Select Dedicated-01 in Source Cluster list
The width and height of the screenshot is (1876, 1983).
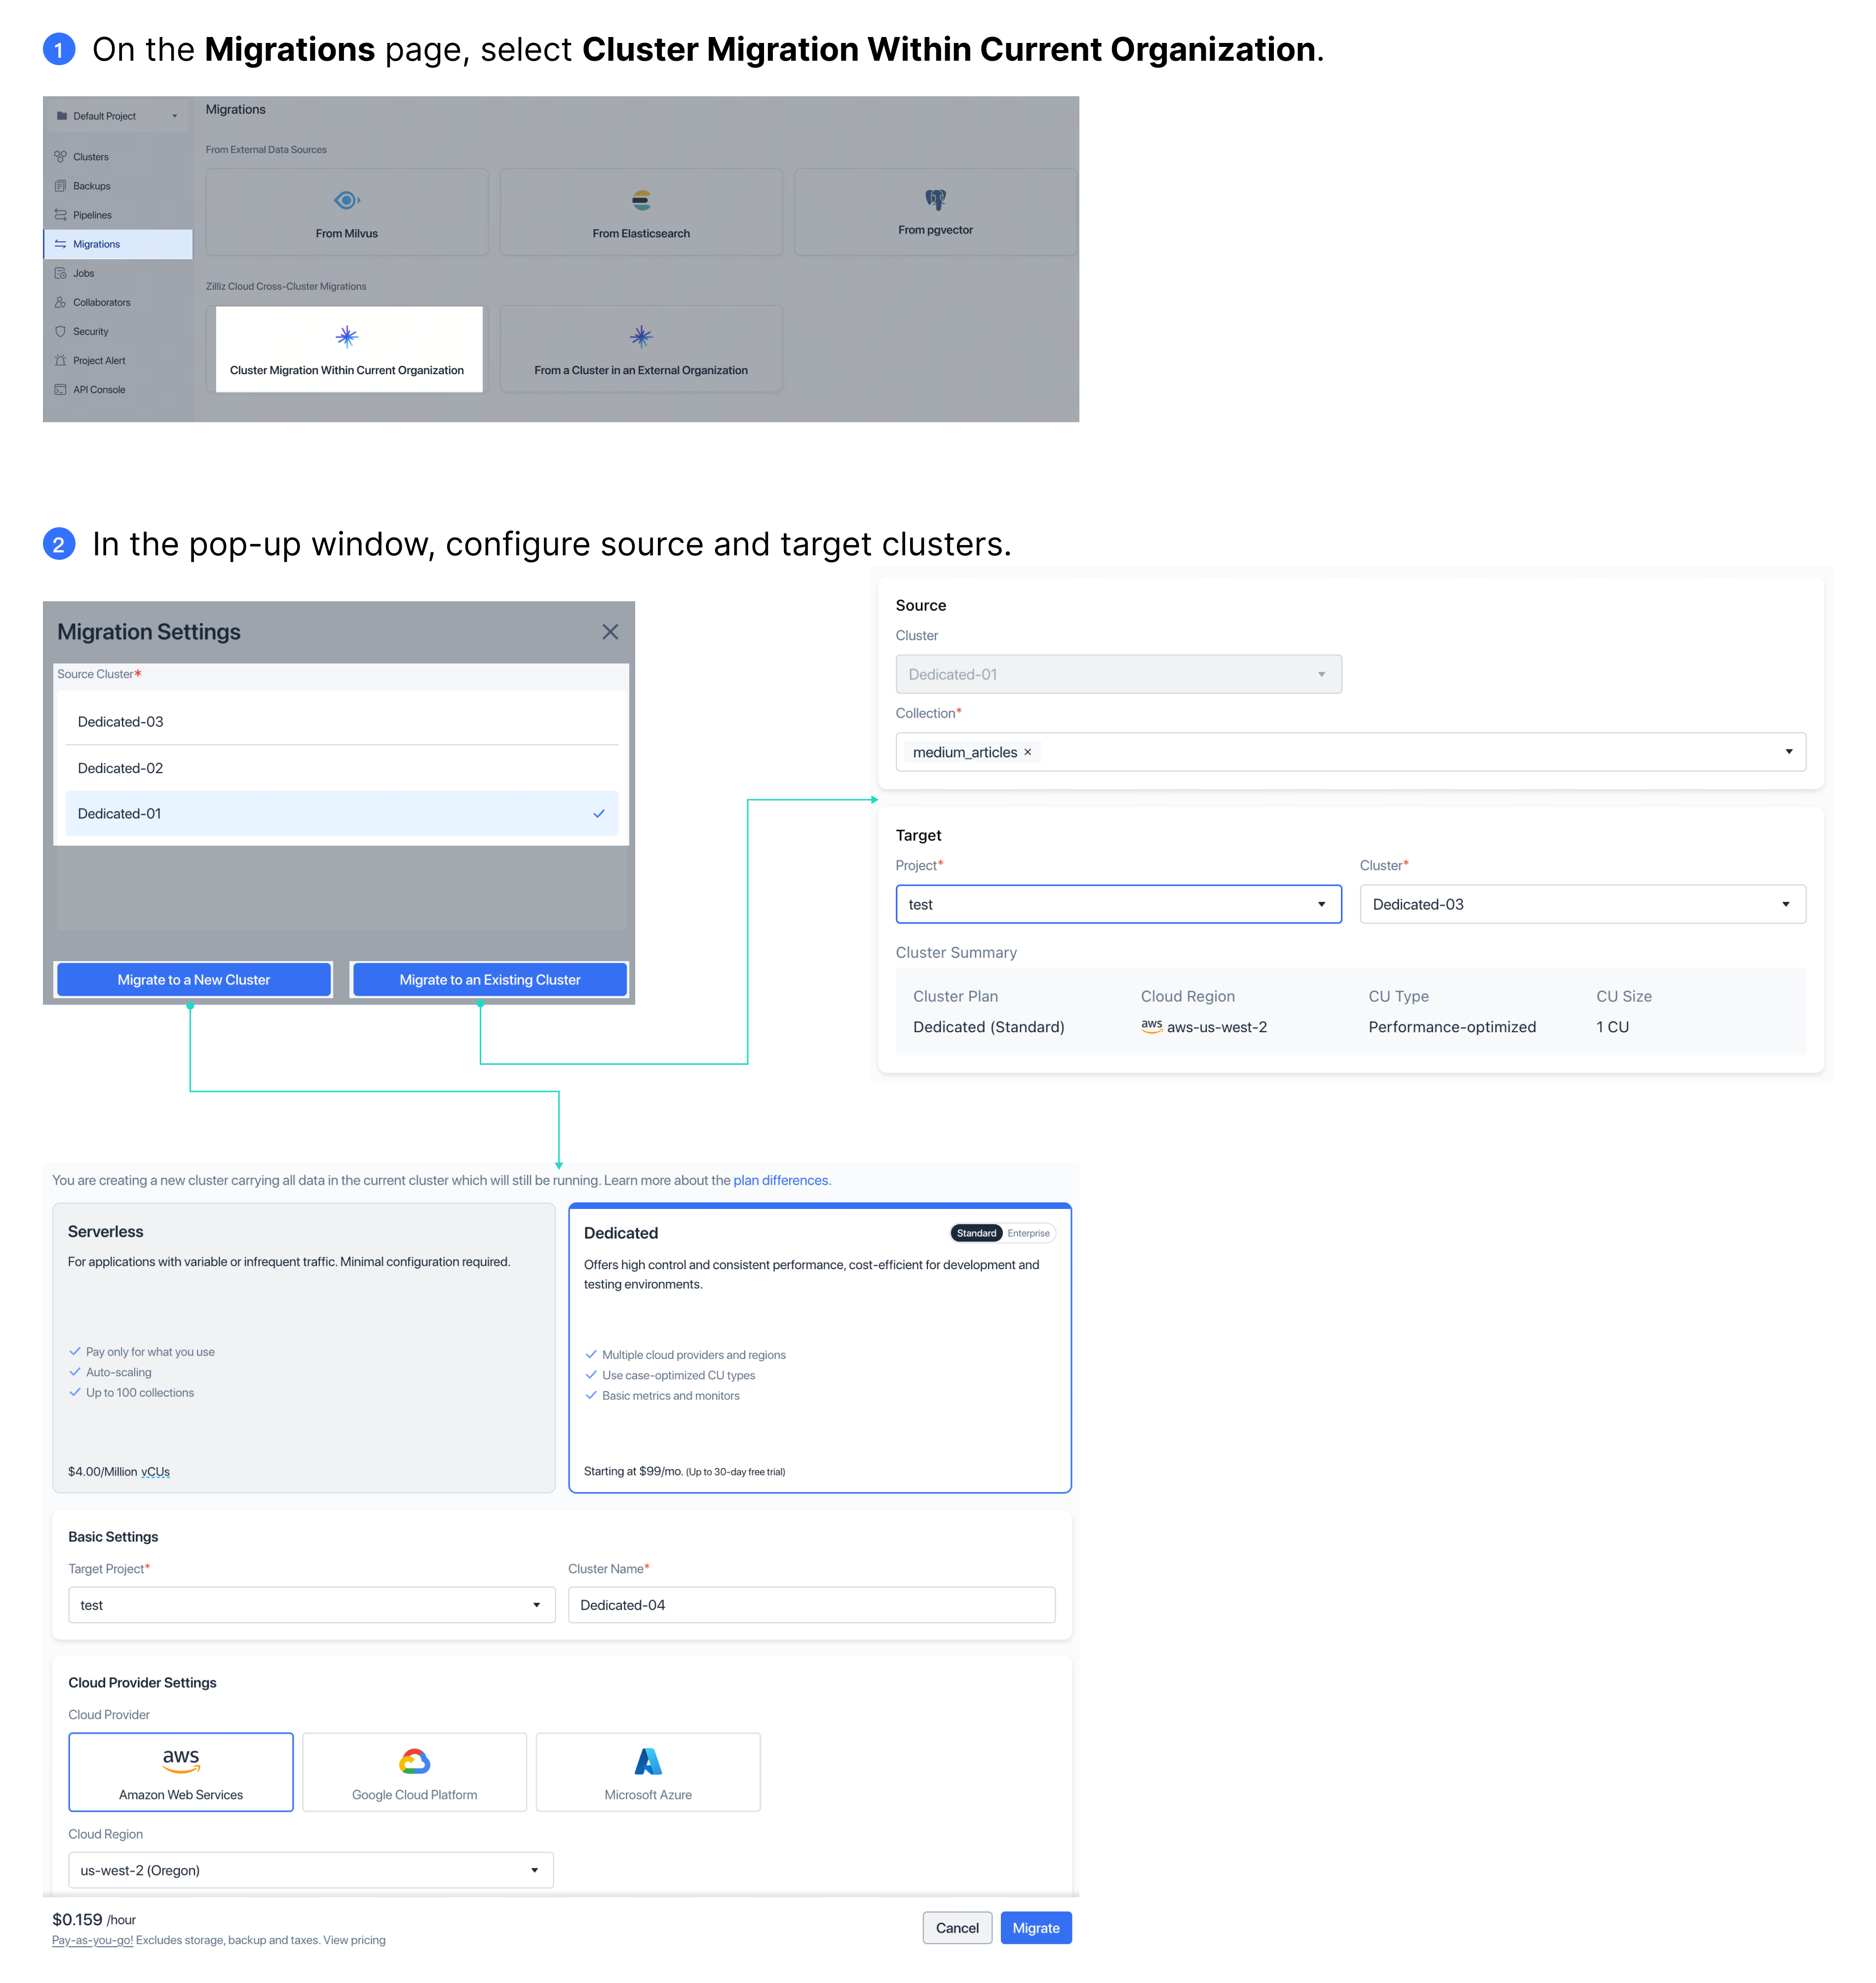pyautogui.click(x=342, y=814)
